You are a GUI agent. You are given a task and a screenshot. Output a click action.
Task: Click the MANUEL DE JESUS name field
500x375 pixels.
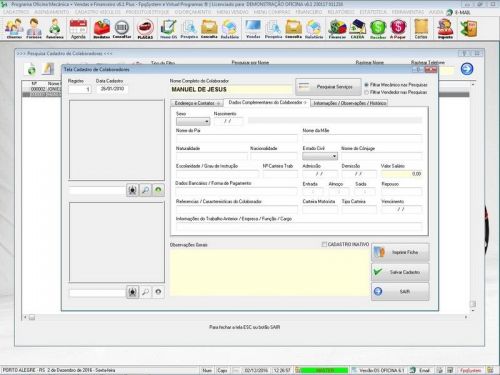coord(231,89)
